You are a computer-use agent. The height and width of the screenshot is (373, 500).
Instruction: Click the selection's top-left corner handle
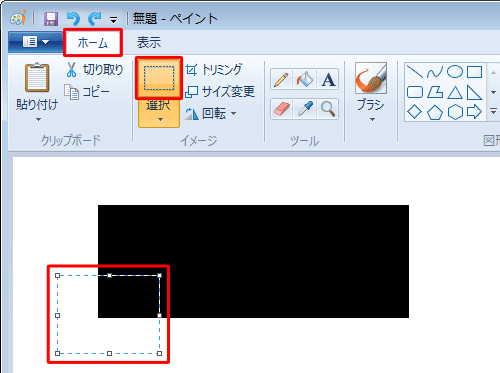[x=57, y=275]
